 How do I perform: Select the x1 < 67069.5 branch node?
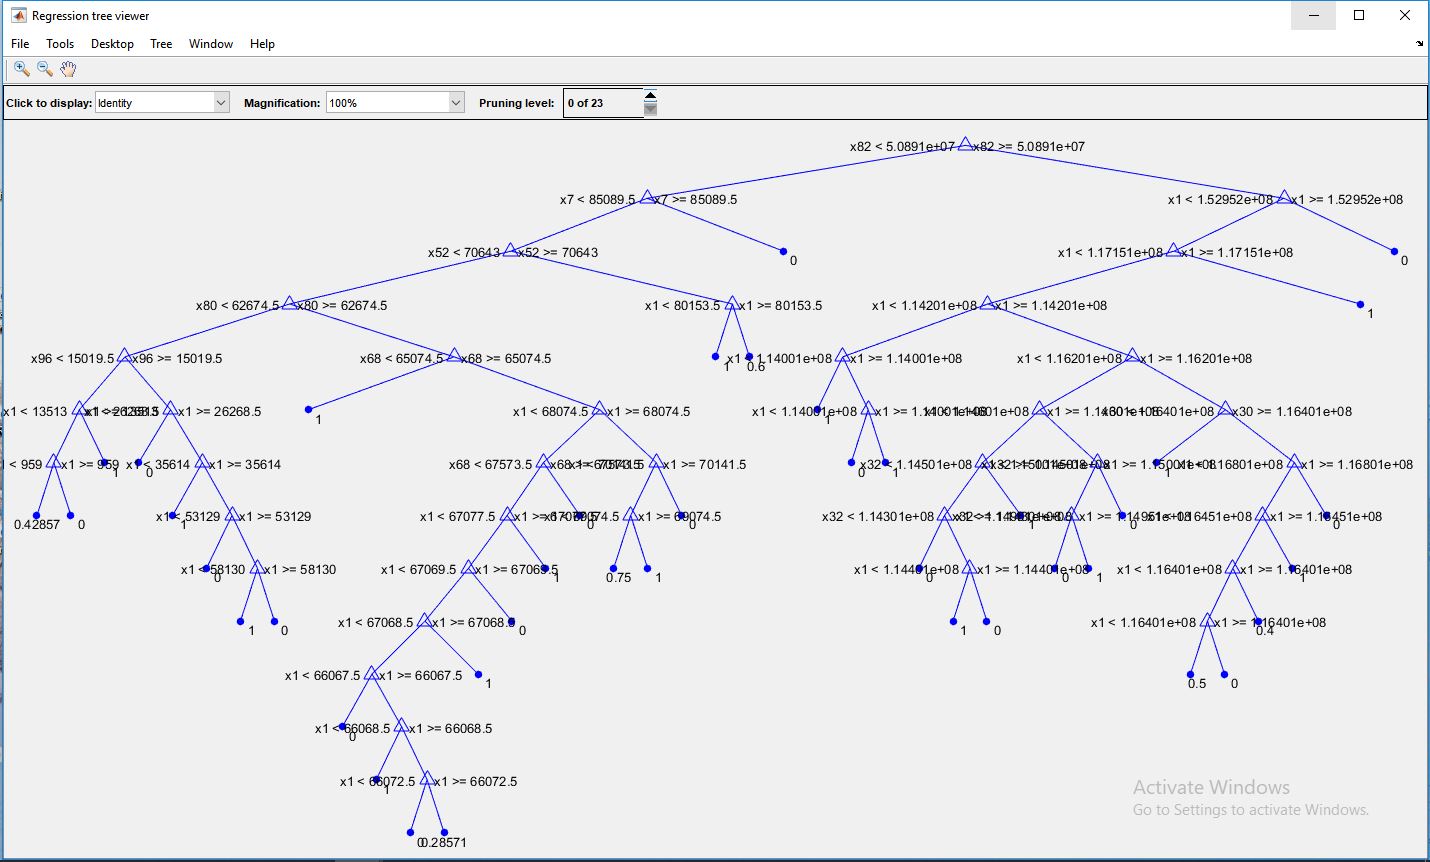tap(468, 568)
